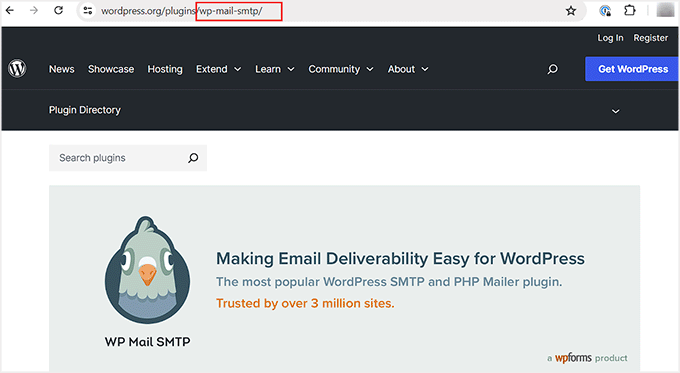
Task: Click the WP Mail SMTP title text
Action: point(147,342)
